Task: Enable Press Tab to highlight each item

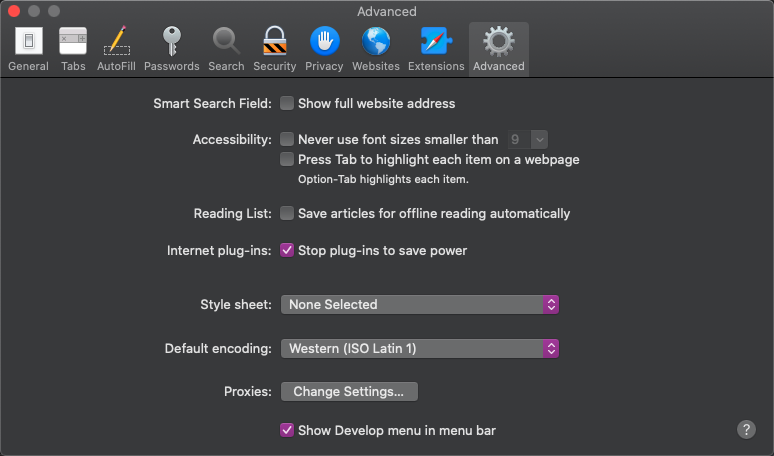Action: click(x=287, y=159)
